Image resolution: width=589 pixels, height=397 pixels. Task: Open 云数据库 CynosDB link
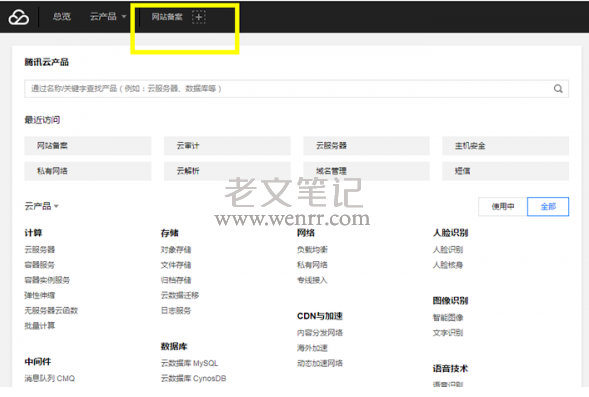[193, 378]
